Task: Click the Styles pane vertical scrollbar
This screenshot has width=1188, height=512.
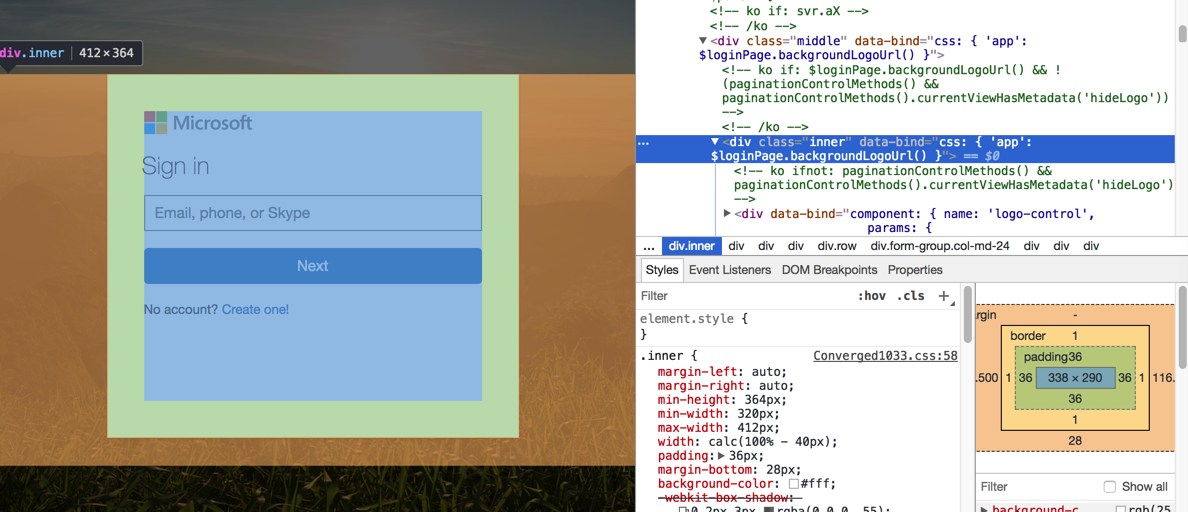Action: click(968, 314)
